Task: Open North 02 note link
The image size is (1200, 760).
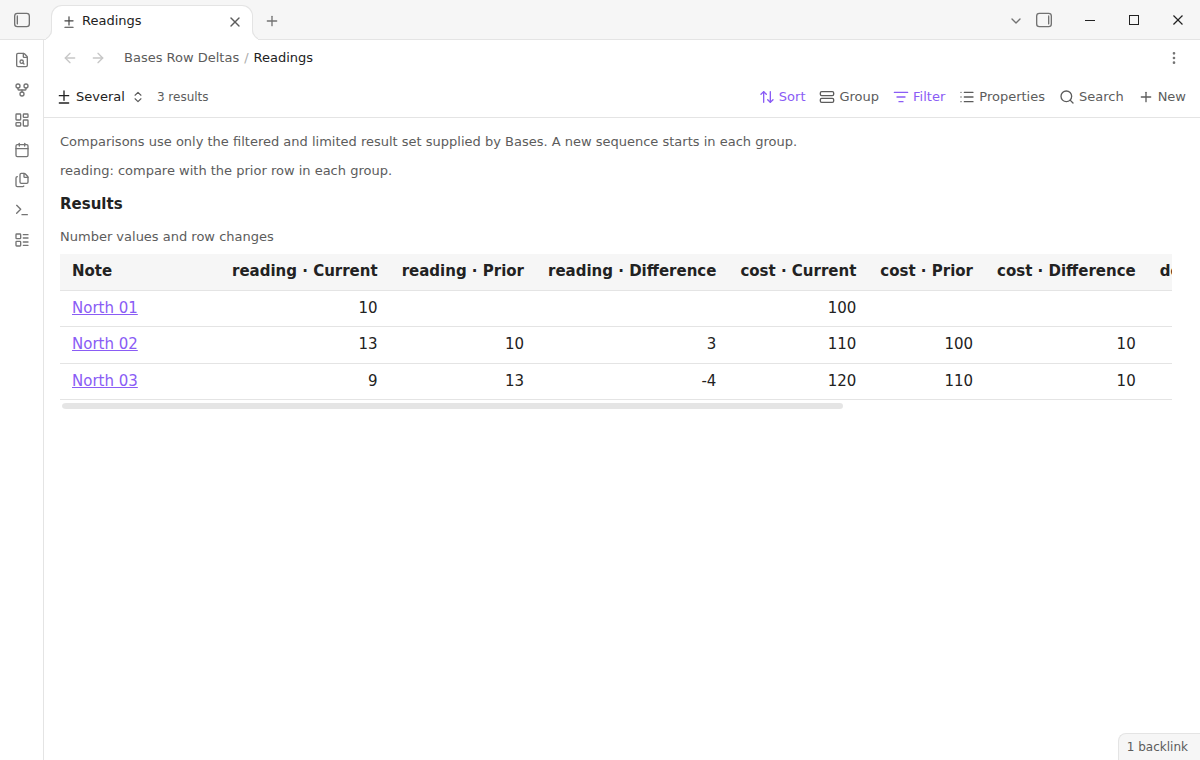Action: 105,344
